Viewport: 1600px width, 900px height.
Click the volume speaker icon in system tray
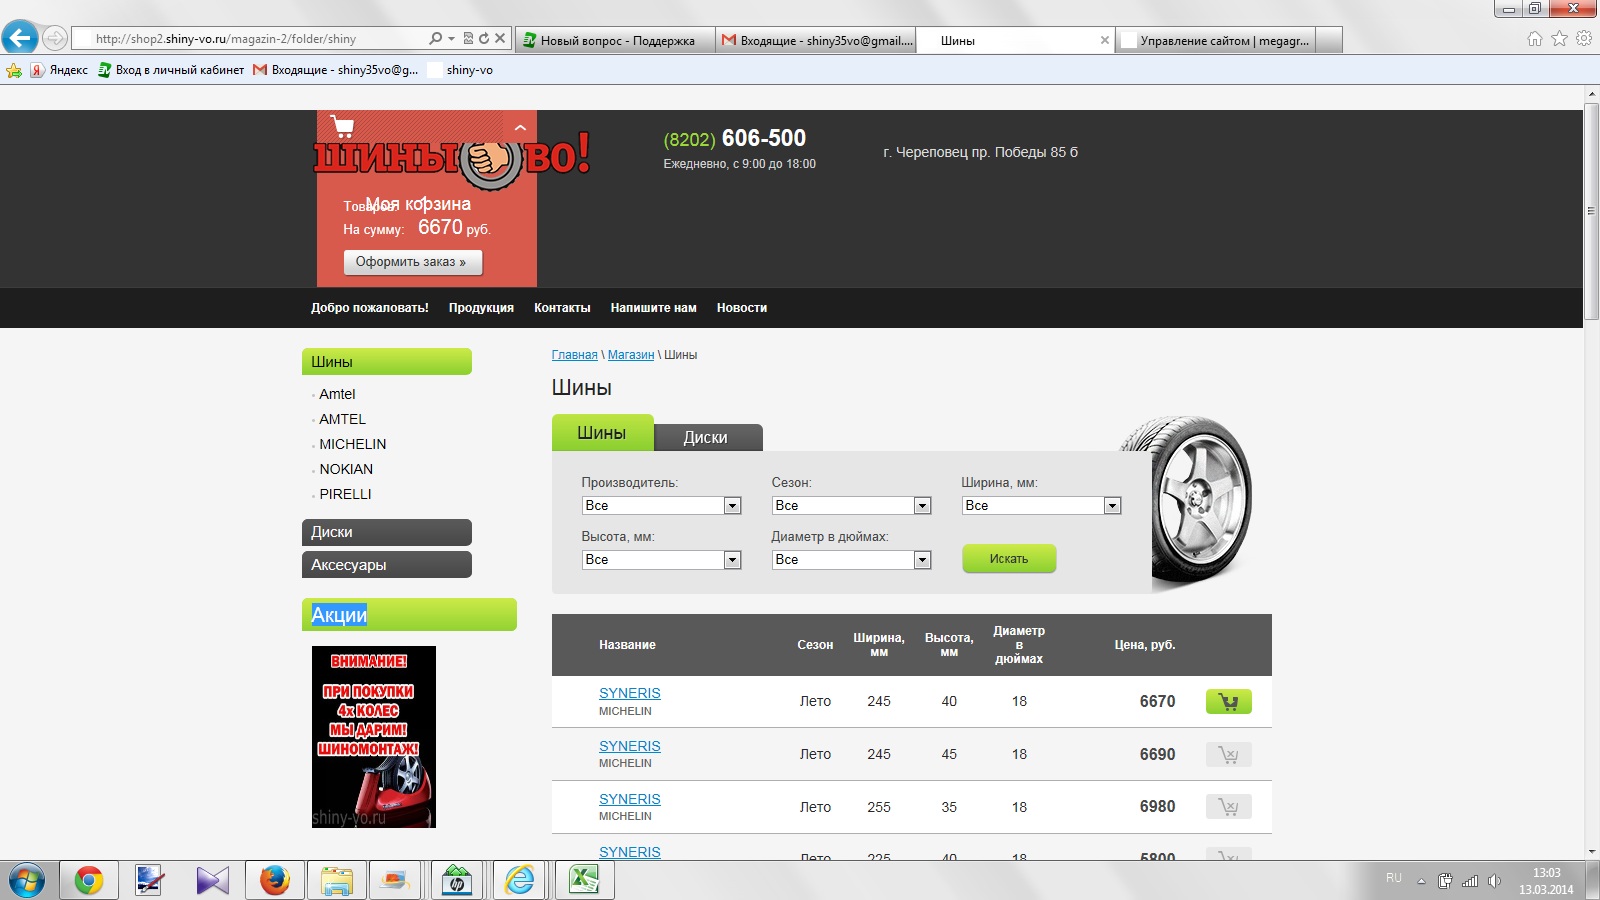1494,881
